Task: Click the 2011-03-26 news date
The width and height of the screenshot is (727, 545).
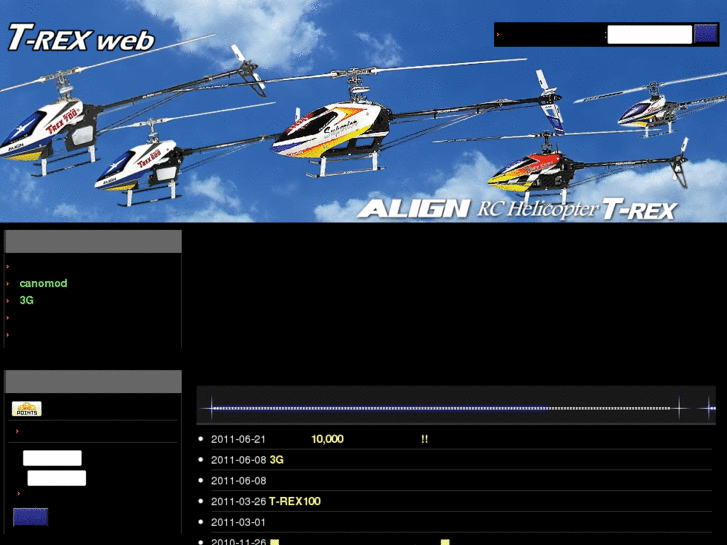Action: pos(238,501)
